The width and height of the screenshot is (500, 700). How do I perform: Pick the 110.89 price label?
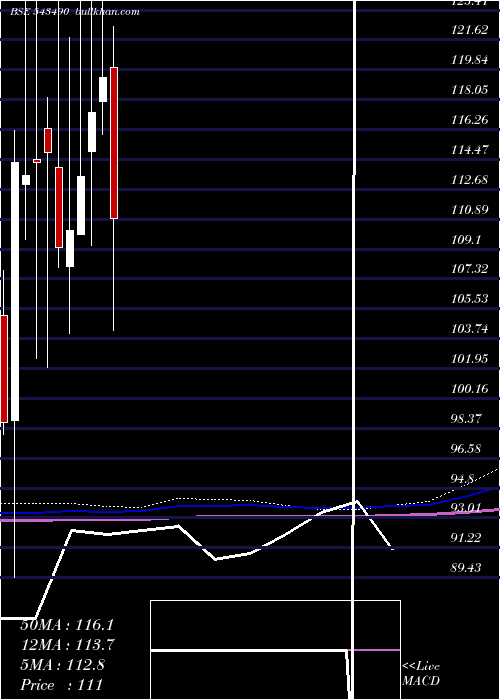tap(469, 209)
